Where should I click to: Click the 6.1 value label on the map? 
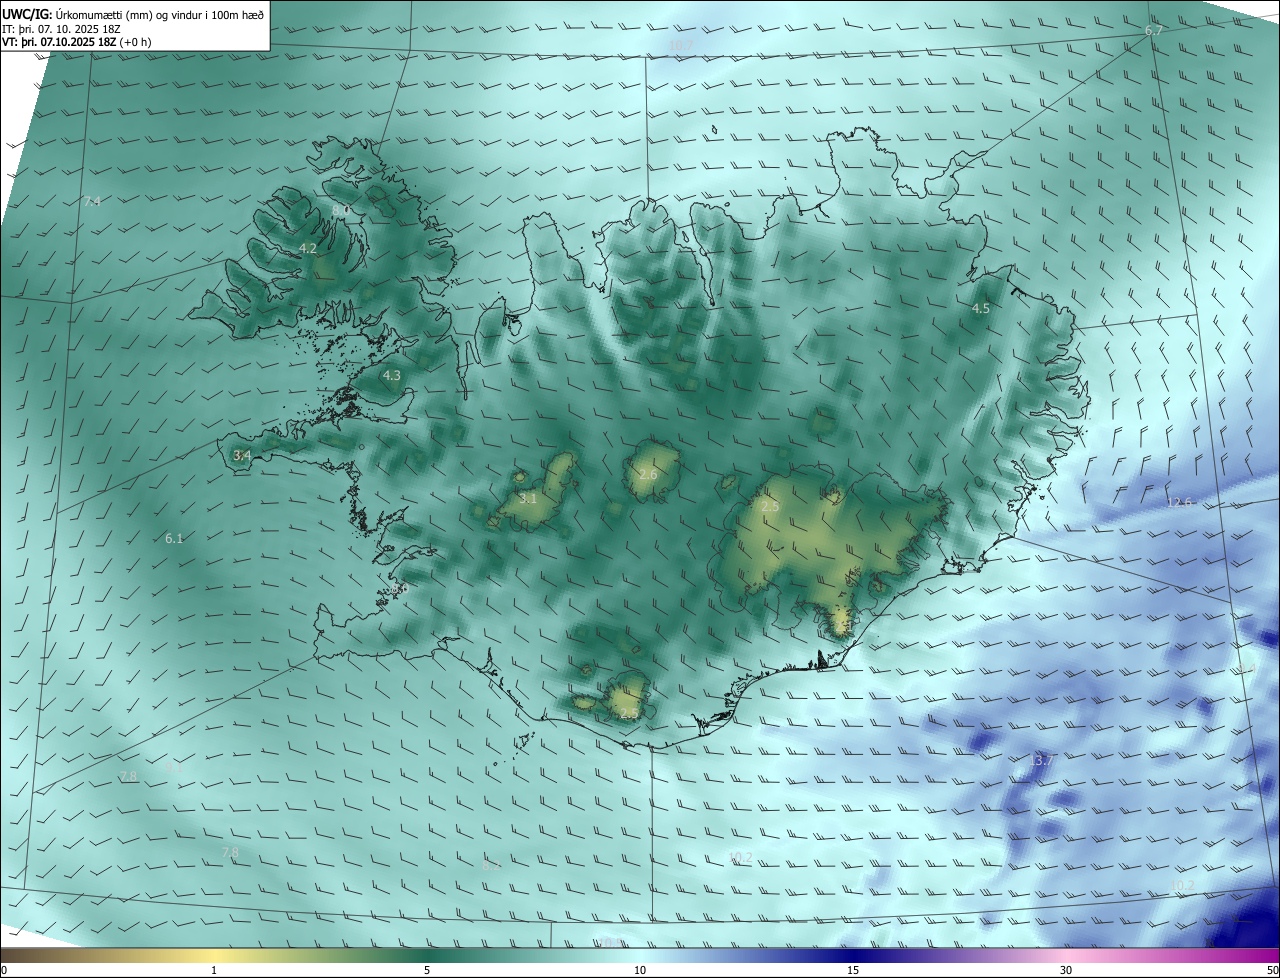174,538
